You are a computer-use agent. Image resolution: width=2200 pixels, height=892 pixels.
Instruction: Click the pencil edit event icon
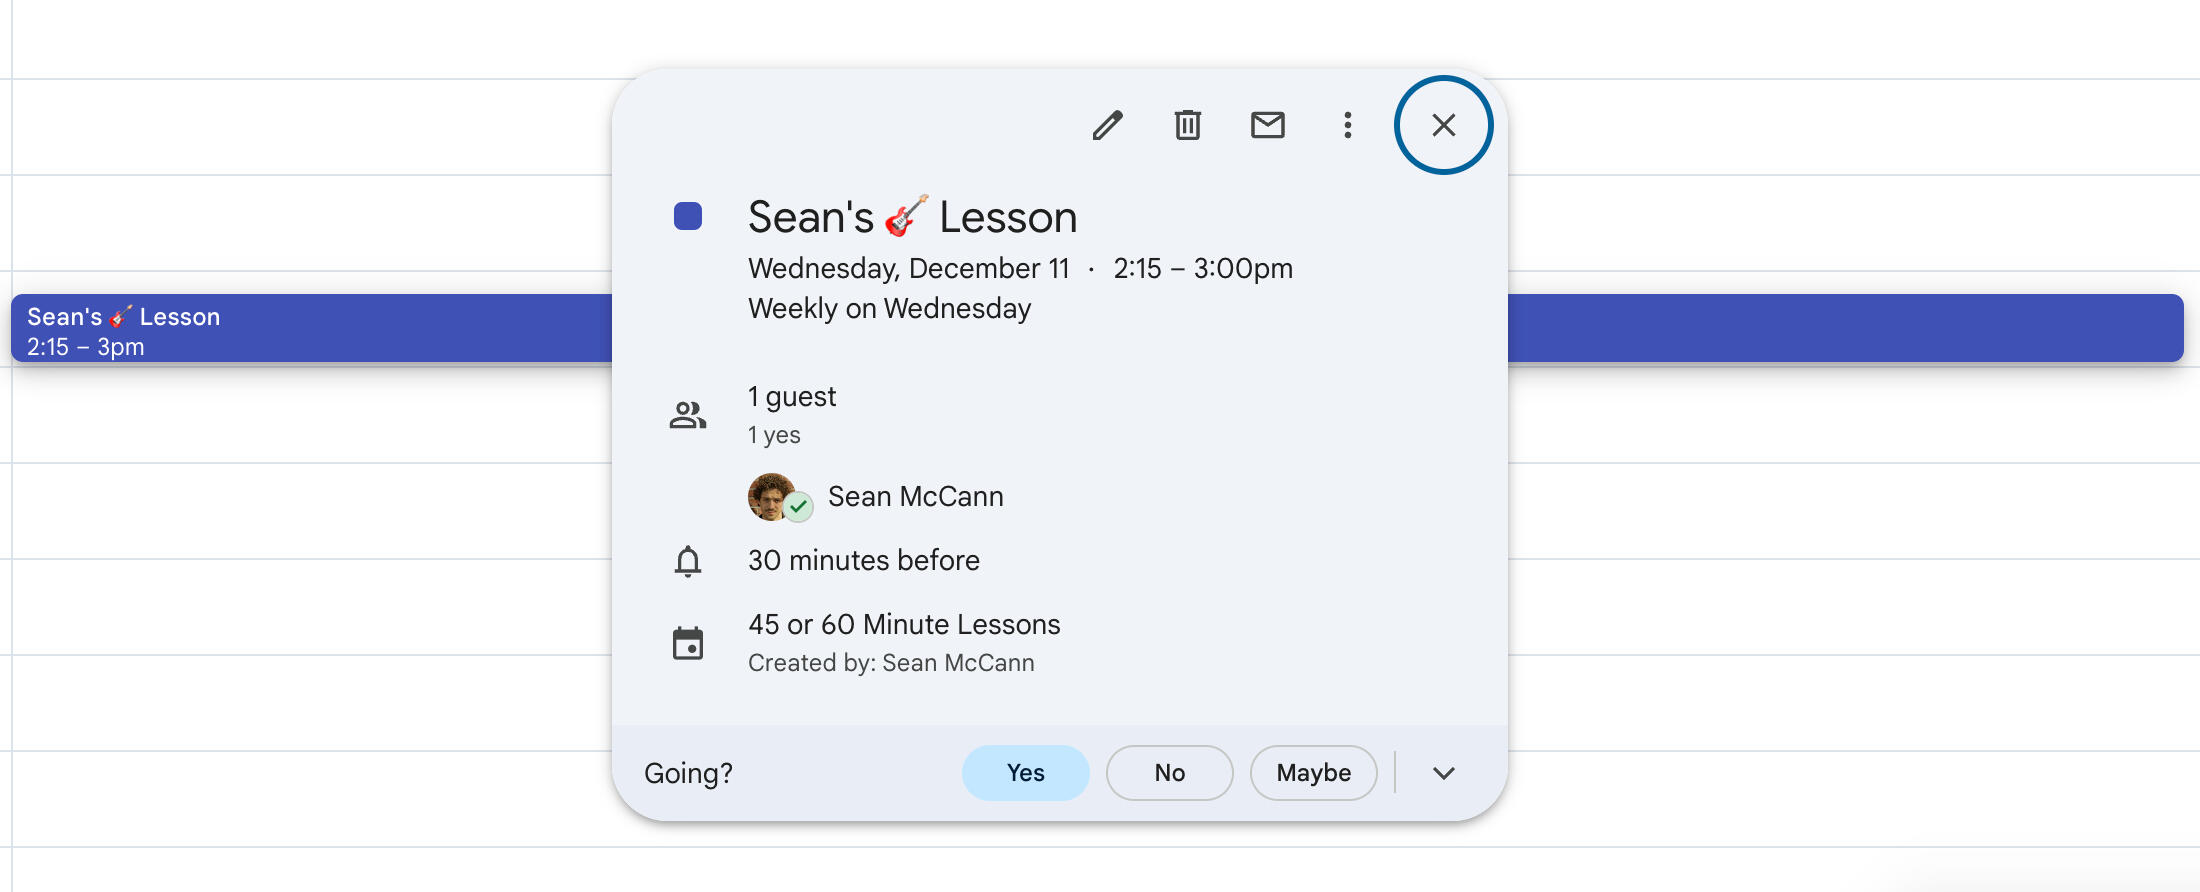pyautogui.click(x=1107, y=125)
